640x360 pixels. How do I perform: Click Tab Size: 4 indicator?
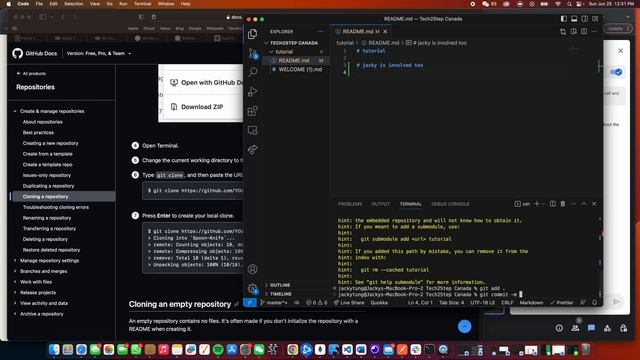point(451,302)
